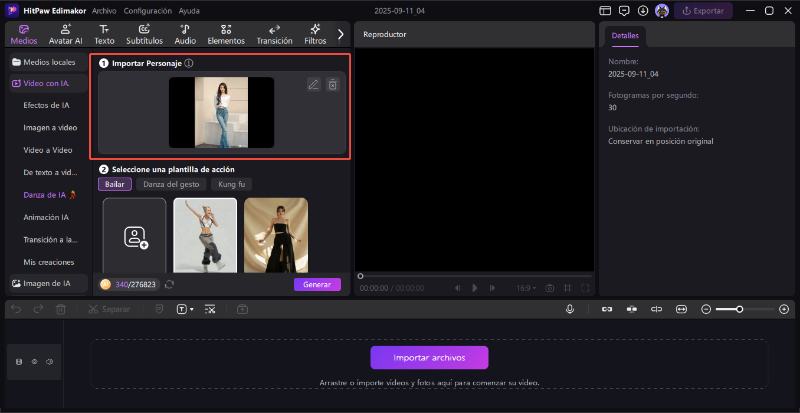Click the crop icon in the player
This screenshot has width=800, height=413.
[567, 288]
